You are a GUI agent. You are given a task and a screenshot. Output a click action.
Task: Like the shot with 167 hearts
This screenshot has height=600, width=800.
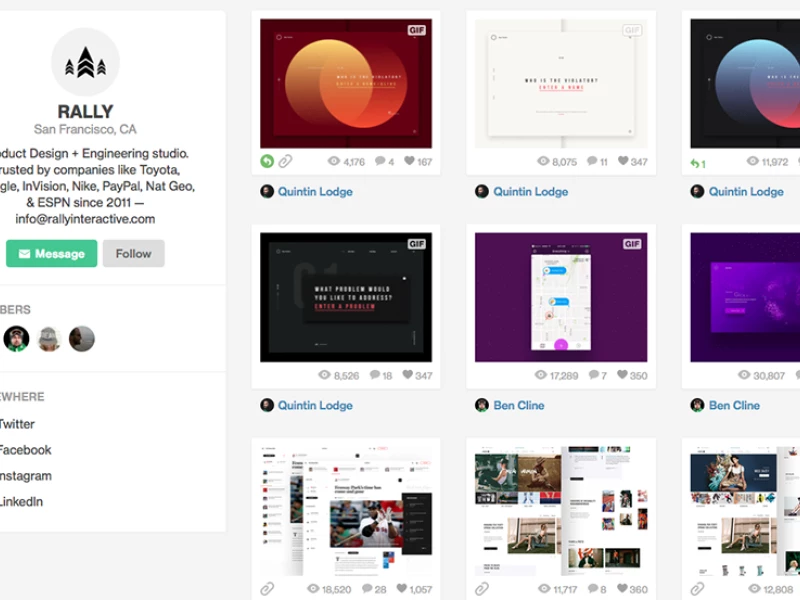(409, 161)
